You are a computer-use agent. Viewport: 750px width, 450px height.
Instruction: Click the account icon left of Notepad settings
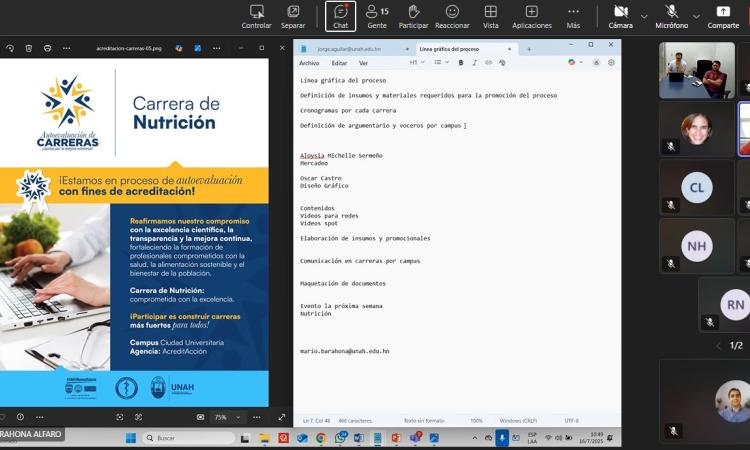click(x=596, y=63)
